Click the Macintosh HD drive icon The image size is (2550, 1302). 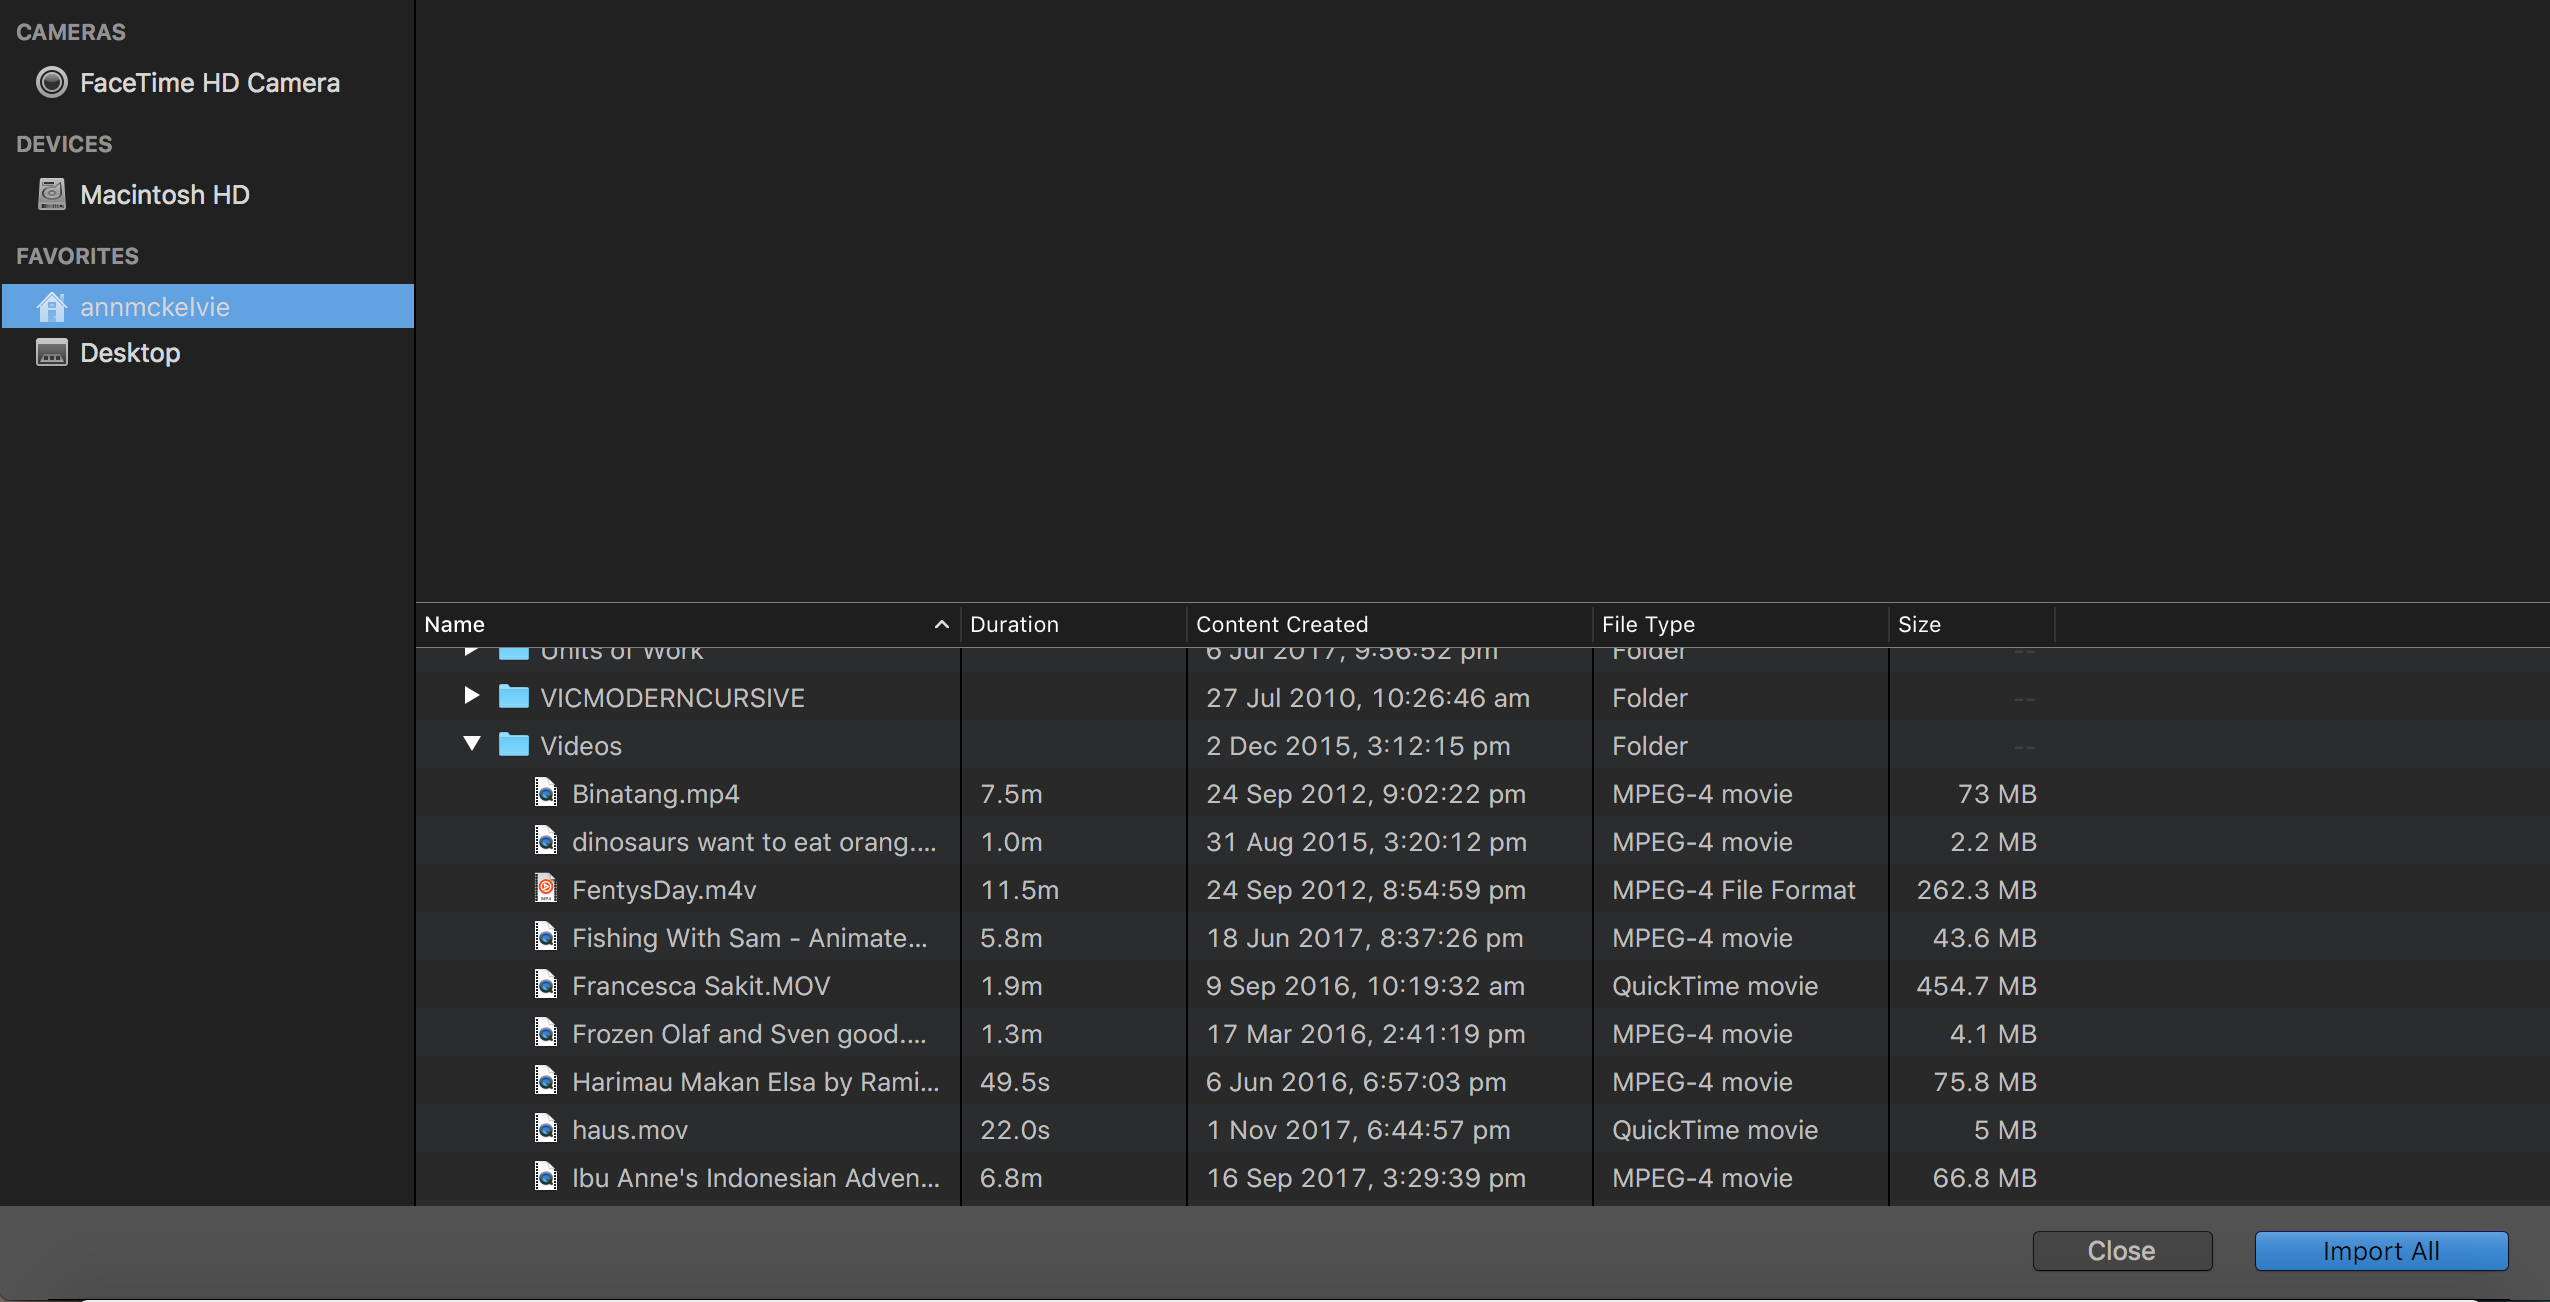coord(51,194)
